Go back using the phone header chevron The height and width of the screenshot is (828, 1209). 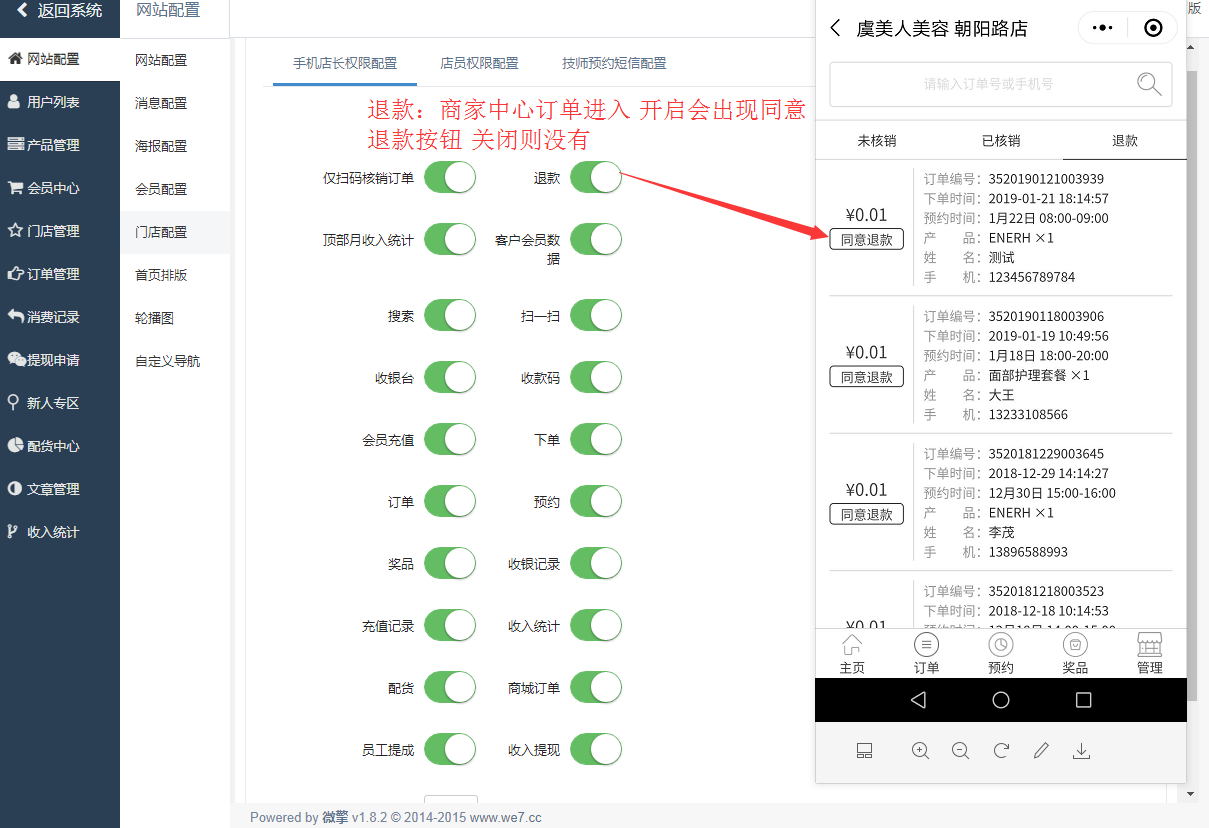point(836,28)
